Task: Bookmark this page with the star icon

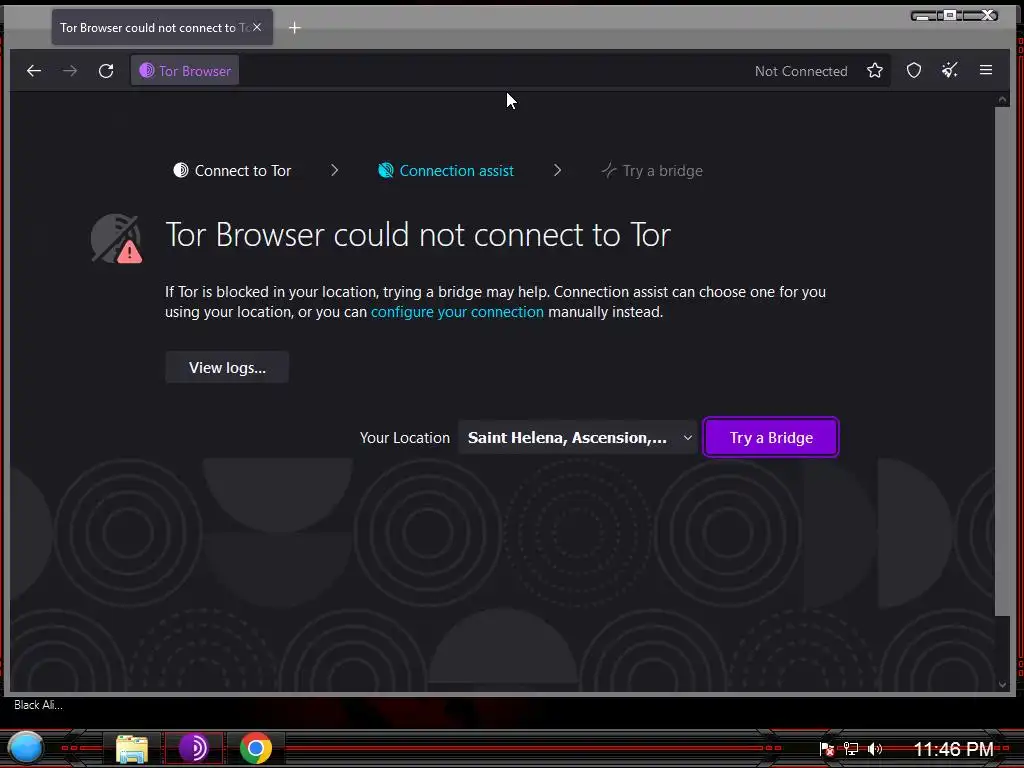Action: pyautogui.click(x=875, y=71)
